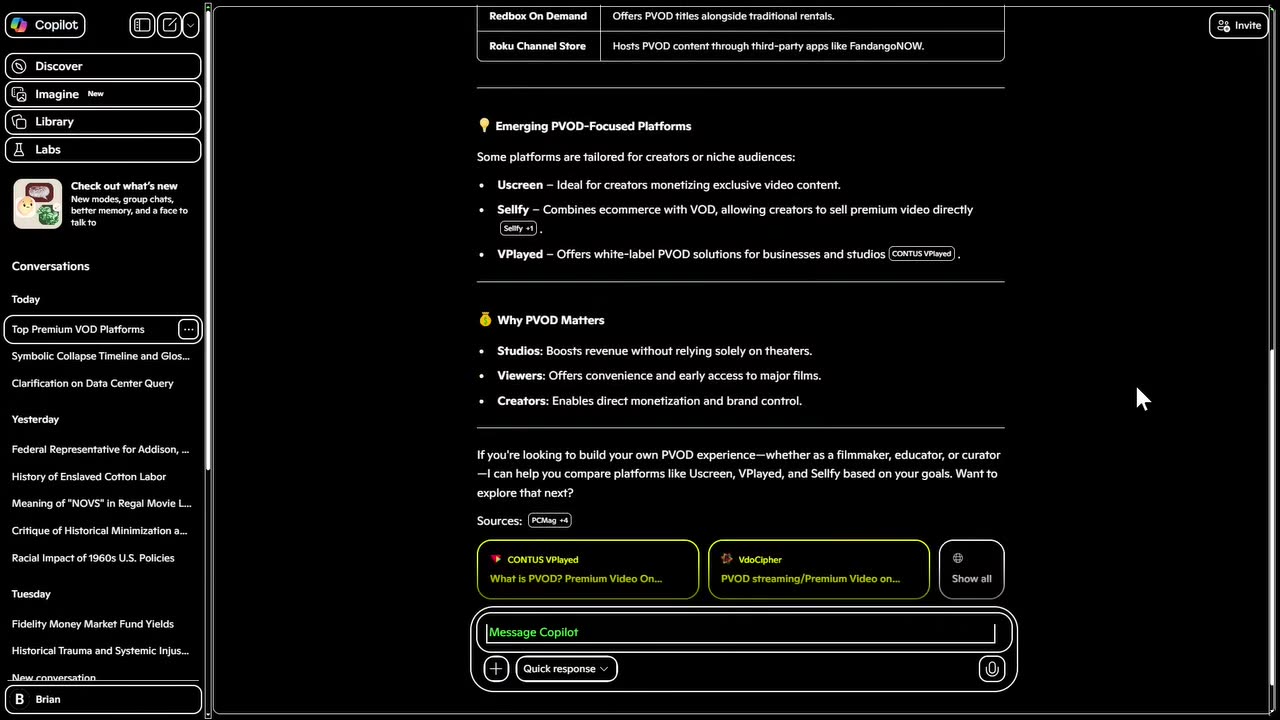
Task: Click the Discover compass icon
Action: [x=19, y=66]
